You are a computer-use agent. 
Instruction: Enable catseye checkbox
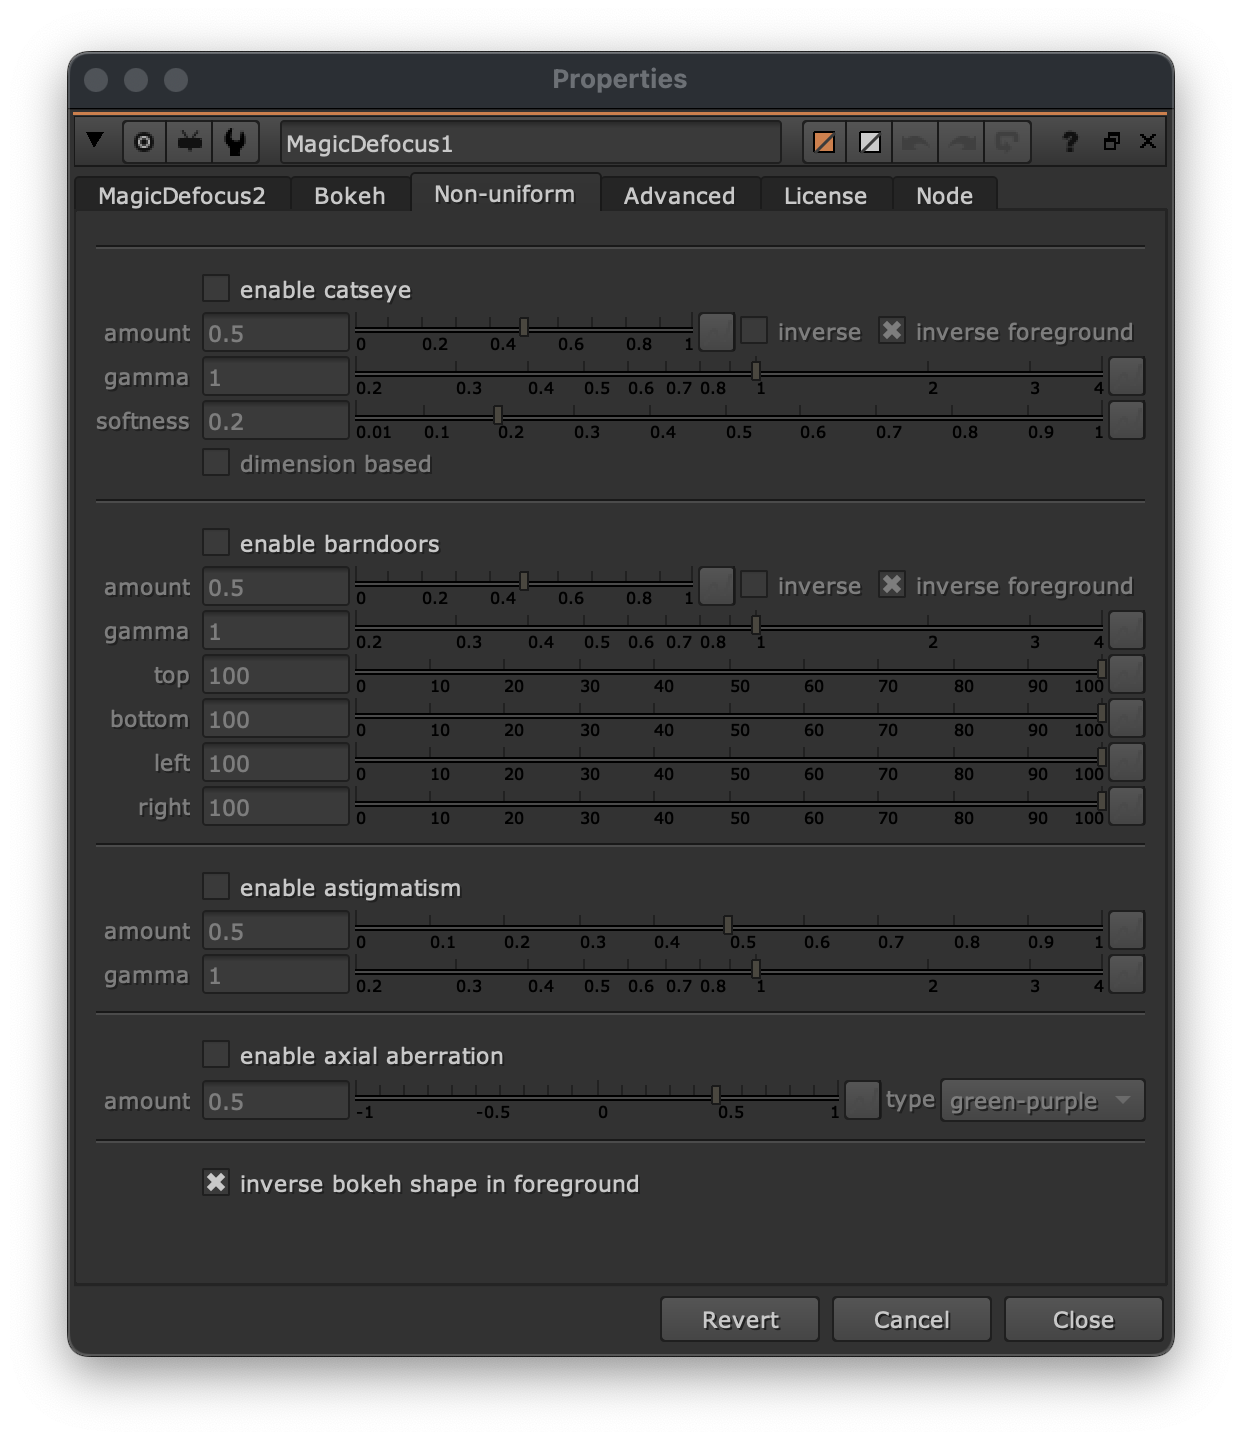[x=216, y=289]
